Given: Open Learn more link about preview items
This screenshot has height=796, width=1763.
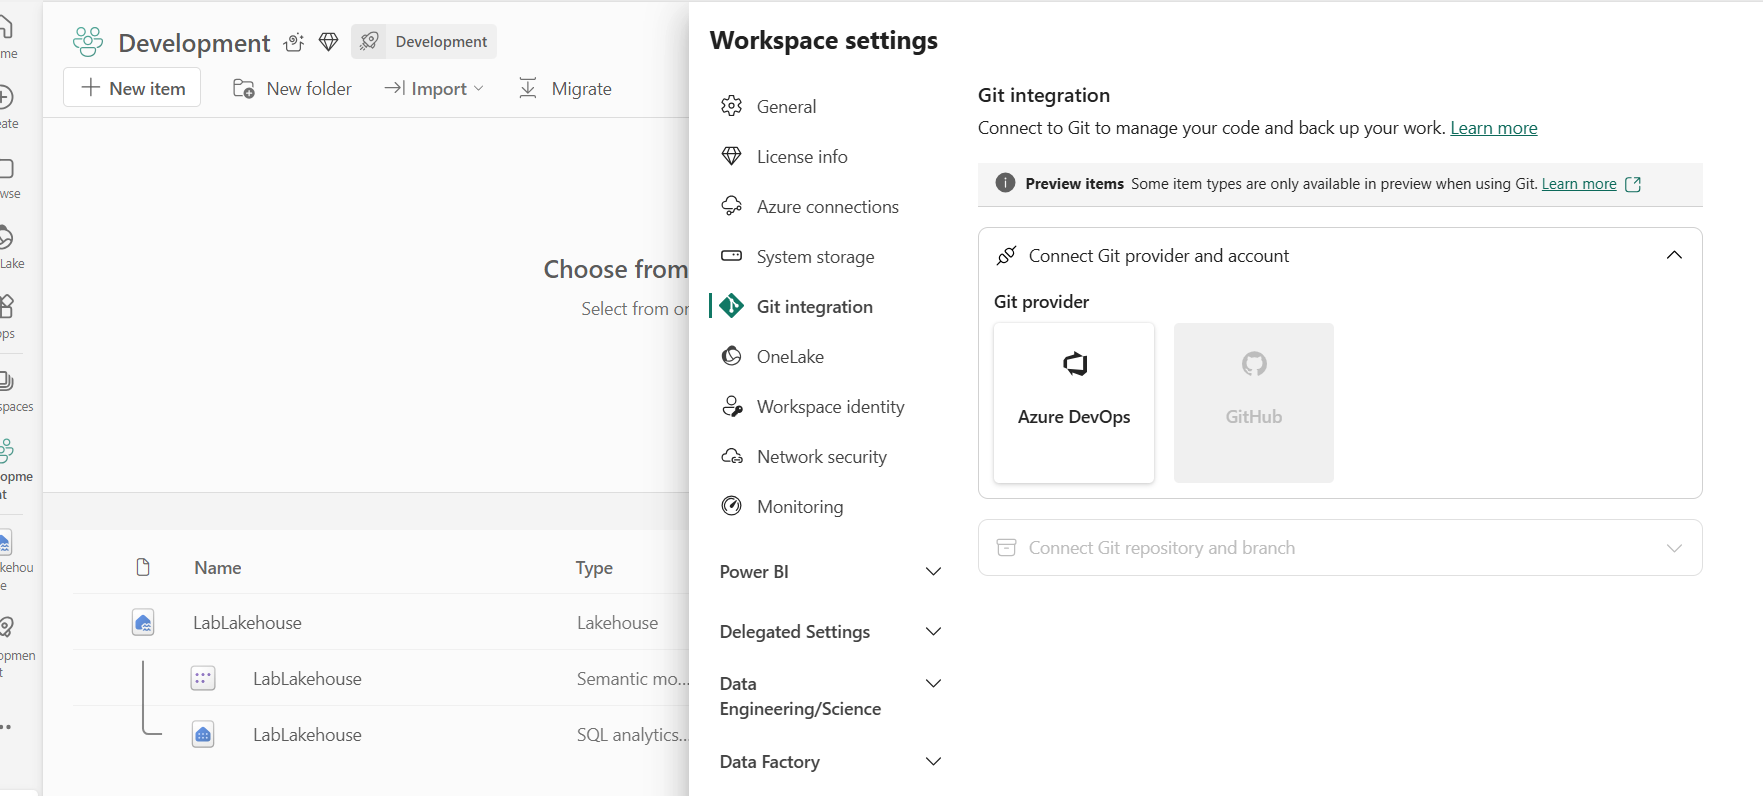Looking at the screenshot, I should point(1579,184).
